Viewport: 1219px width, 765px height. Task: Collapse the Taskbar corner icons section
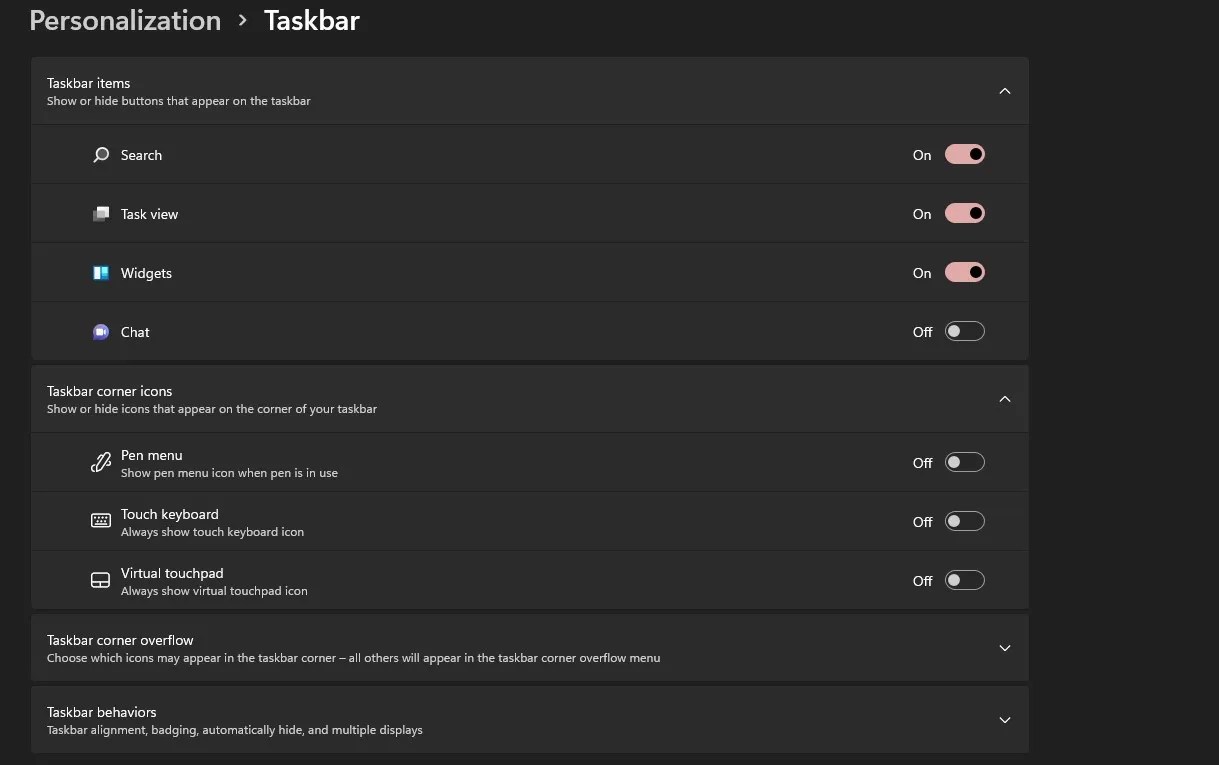point(1004,398)
